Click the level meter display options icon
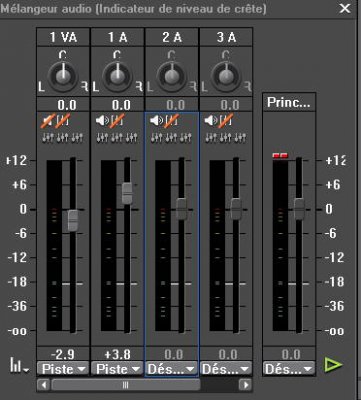Viewport: 361px width, 400px height. pyautogui.click(x=19, y=366)
